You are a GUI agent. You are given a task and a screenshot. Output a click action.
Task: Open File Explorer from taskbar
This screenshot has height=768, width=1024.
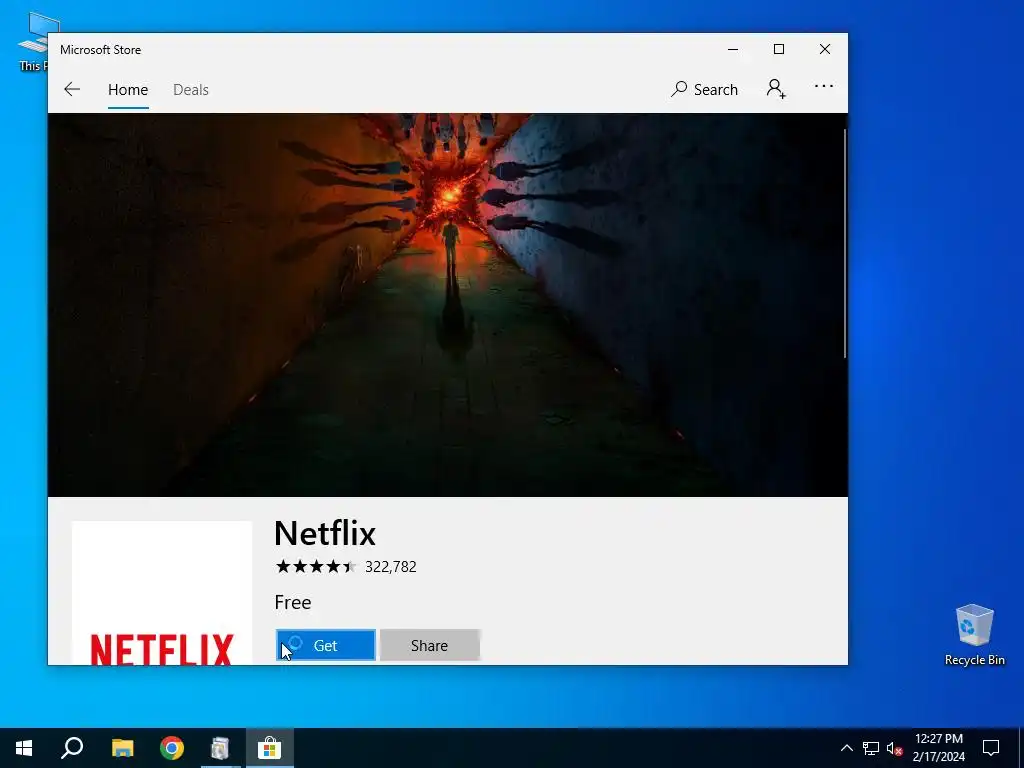point(122,748)
